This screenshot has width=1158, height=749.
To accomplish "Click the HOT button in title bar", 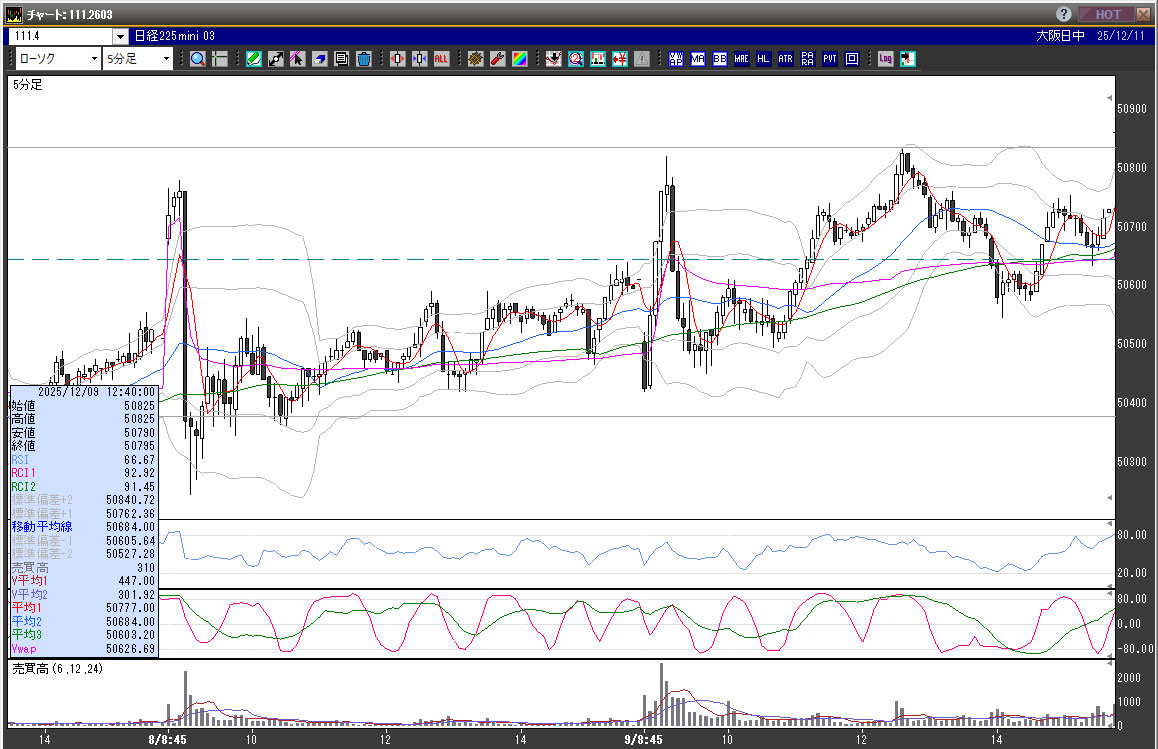I will click(1107, 14).
